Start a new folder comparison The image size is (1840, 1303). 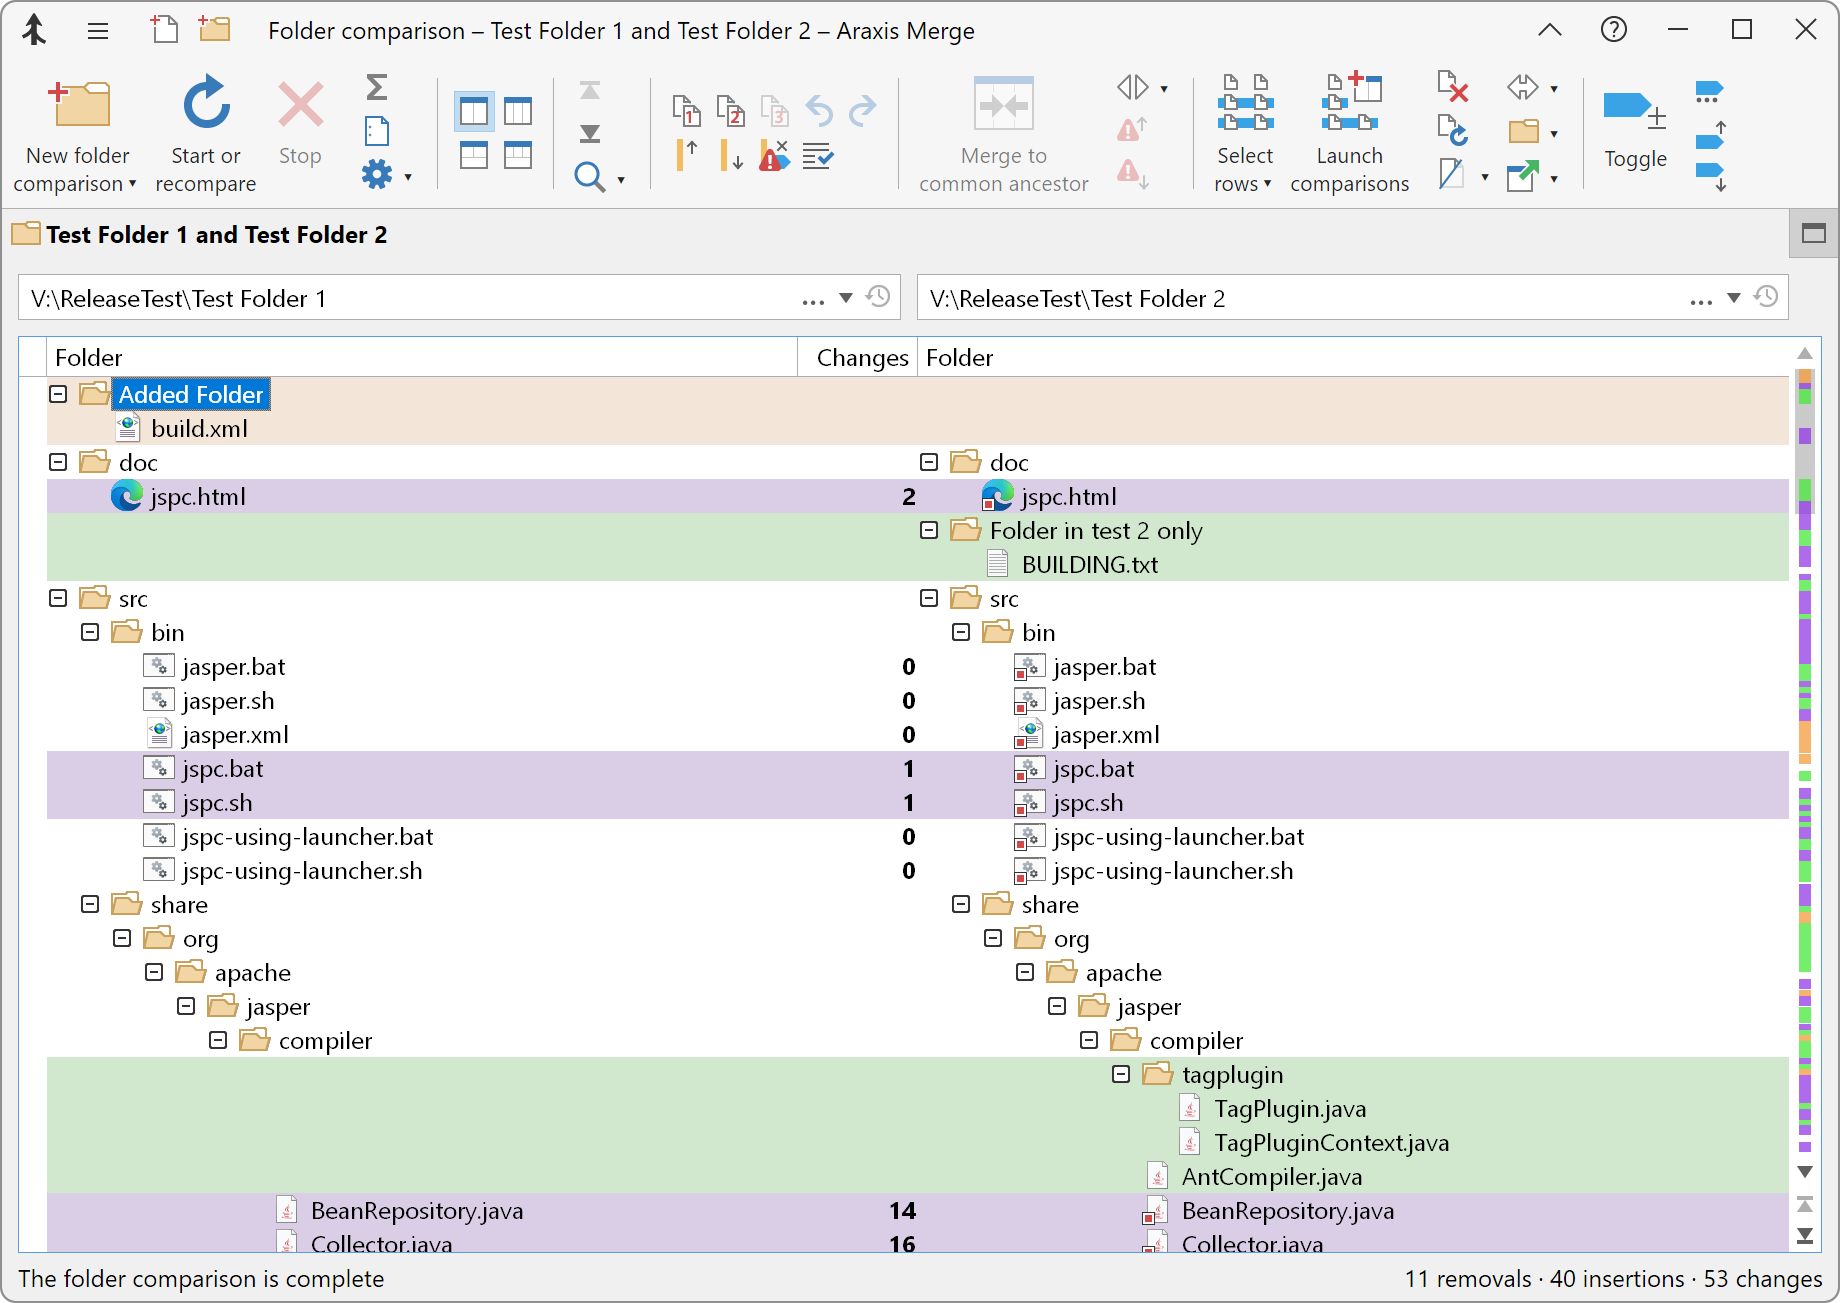[77, 131]
